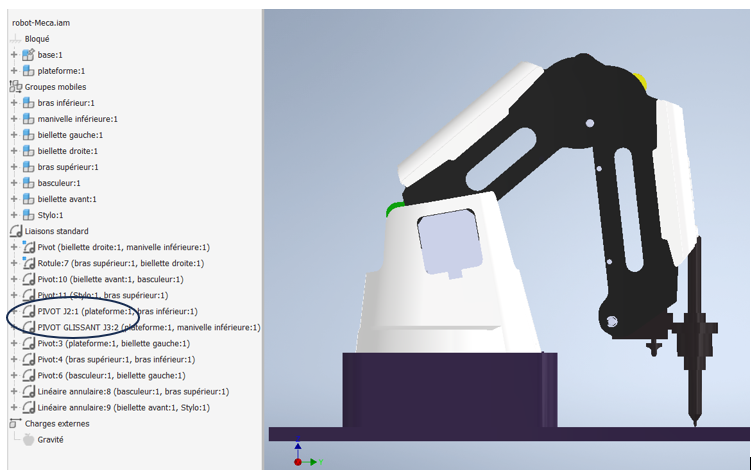Select Pivot:4 (bras supérieur:1, bras inférieur:1) text
Image resolution: width=753 pixels, height=470 pixels.
(x=116, y=359)
